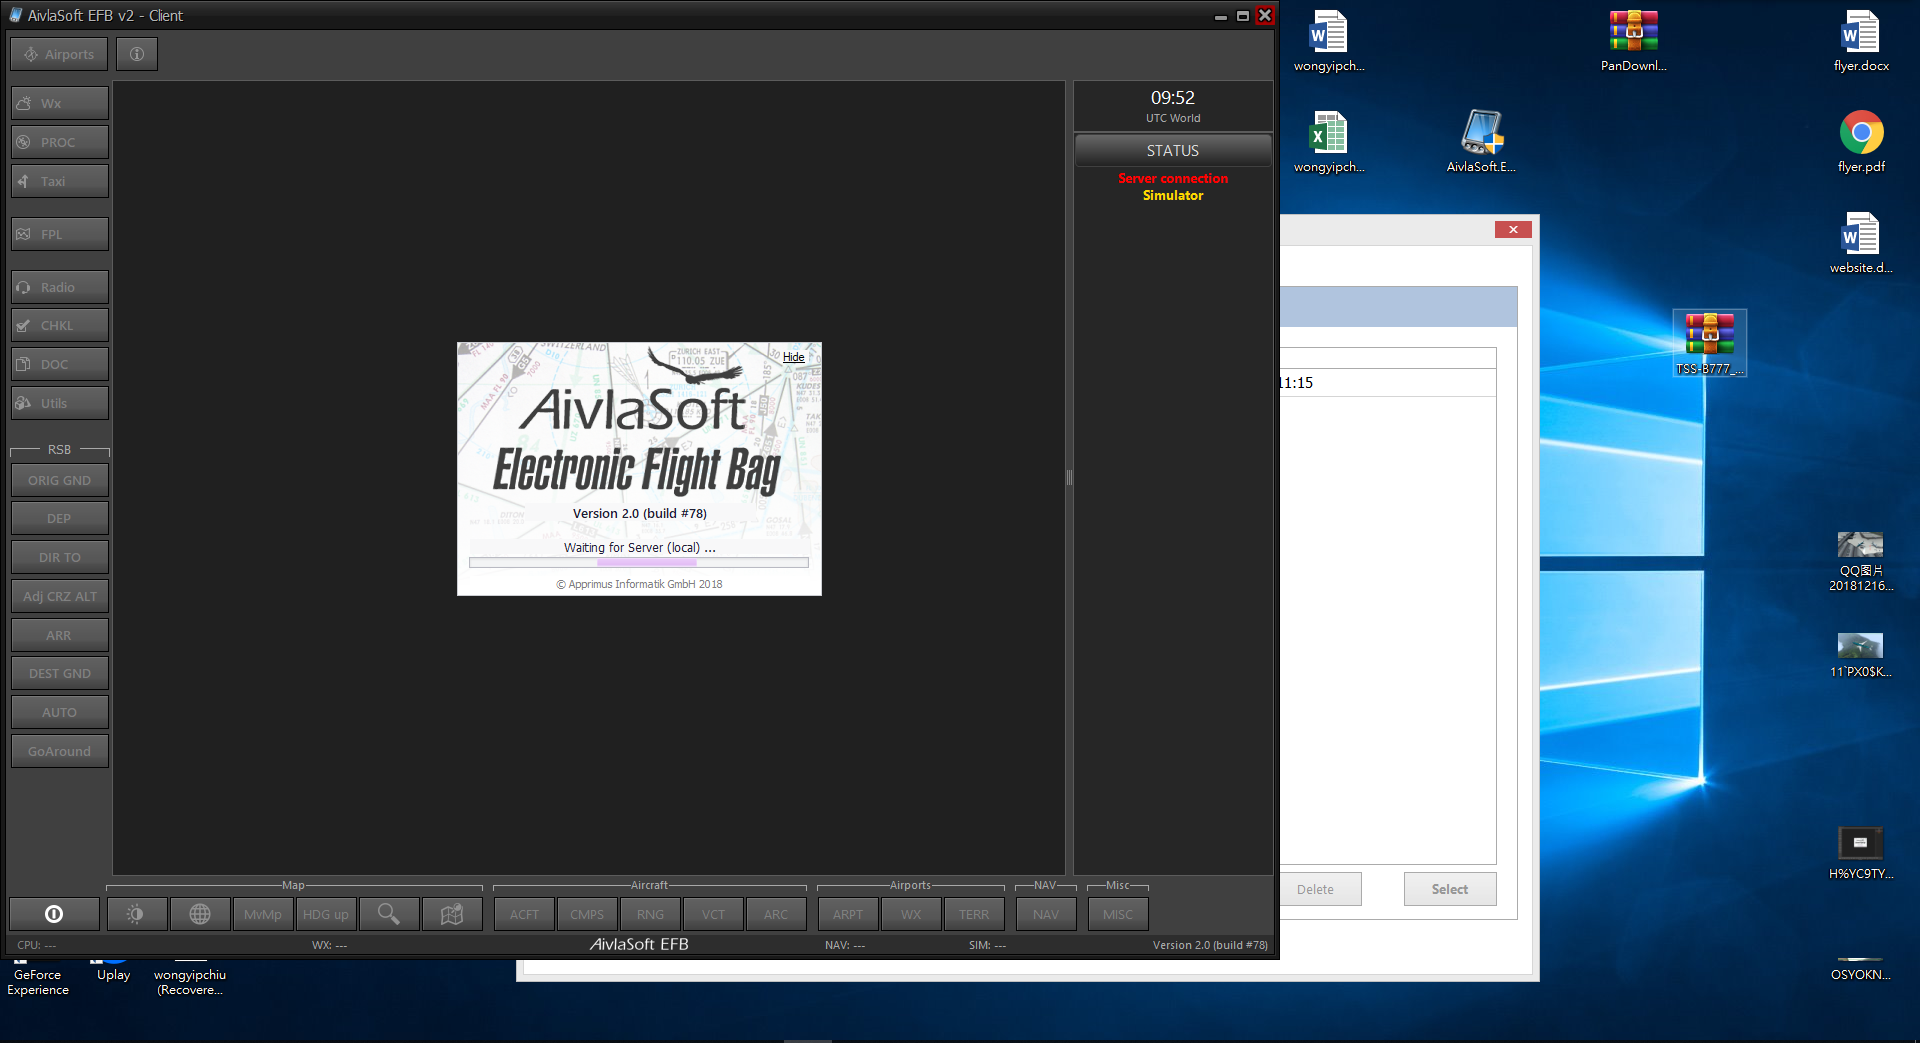Image resolution: width=1920 pixels, height=1043 pixels.
Task: Select ORIG GND route phase
Action: [60, 480]
